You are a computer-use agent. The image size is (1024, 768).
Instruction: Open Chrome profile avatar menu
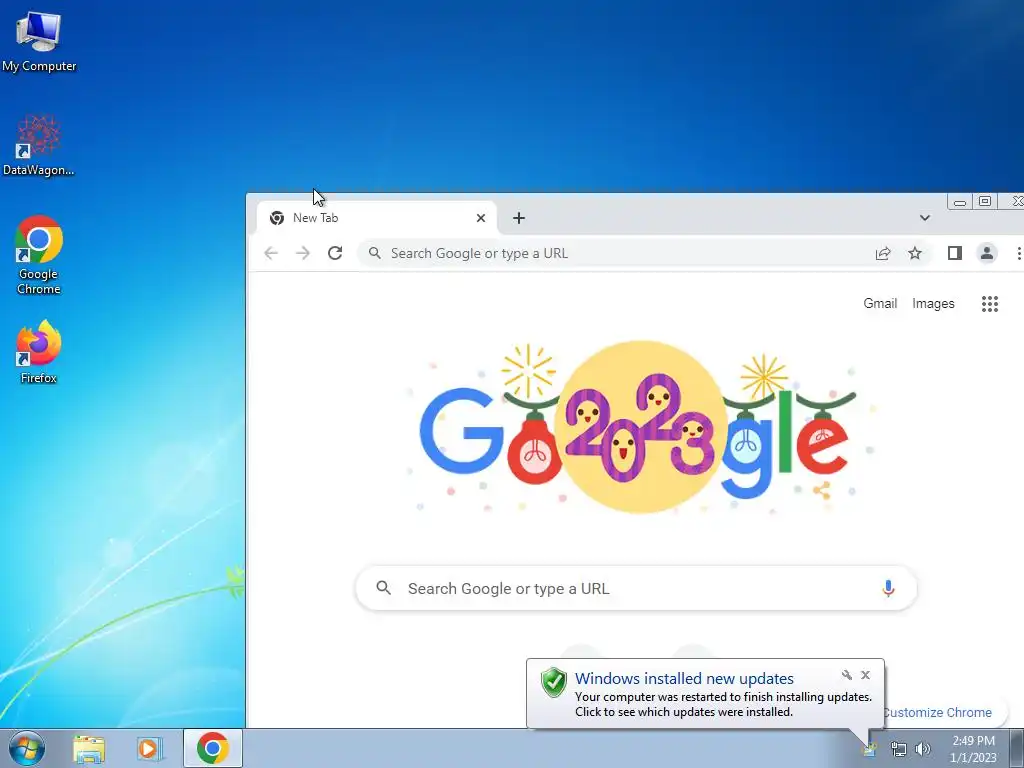(987, 253)
